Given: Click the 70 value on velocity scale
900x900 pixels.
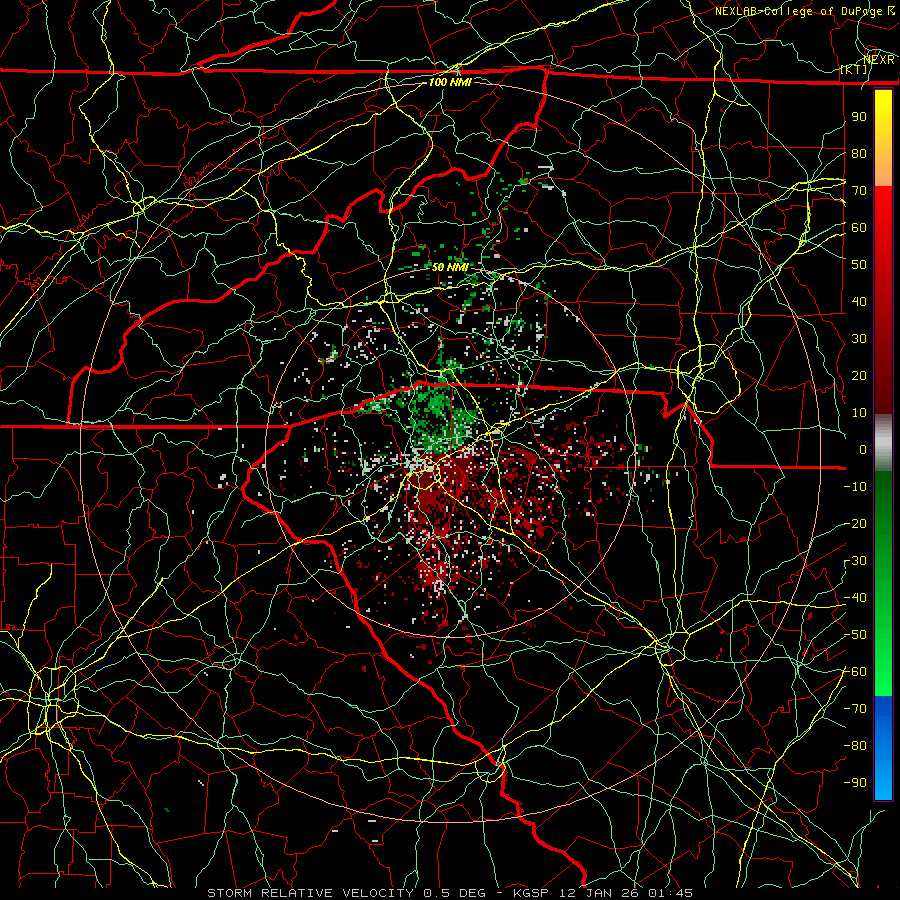Looking at the screenshot, I should [x=859, y=191].
